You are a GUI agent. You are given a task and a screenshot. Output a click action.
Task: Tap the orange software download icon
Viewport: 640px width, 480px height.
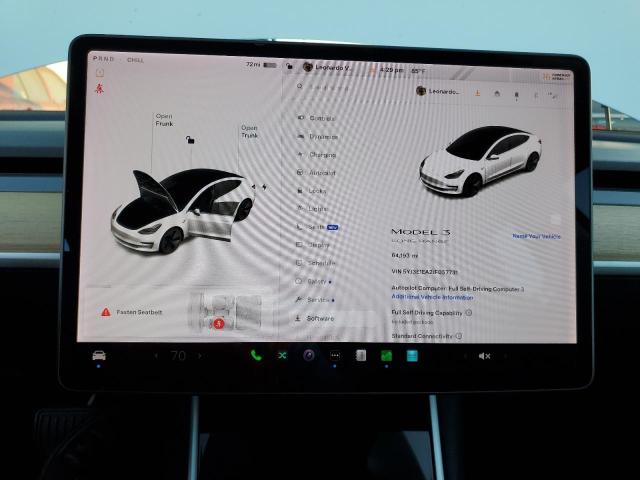[x=477, y=94]
